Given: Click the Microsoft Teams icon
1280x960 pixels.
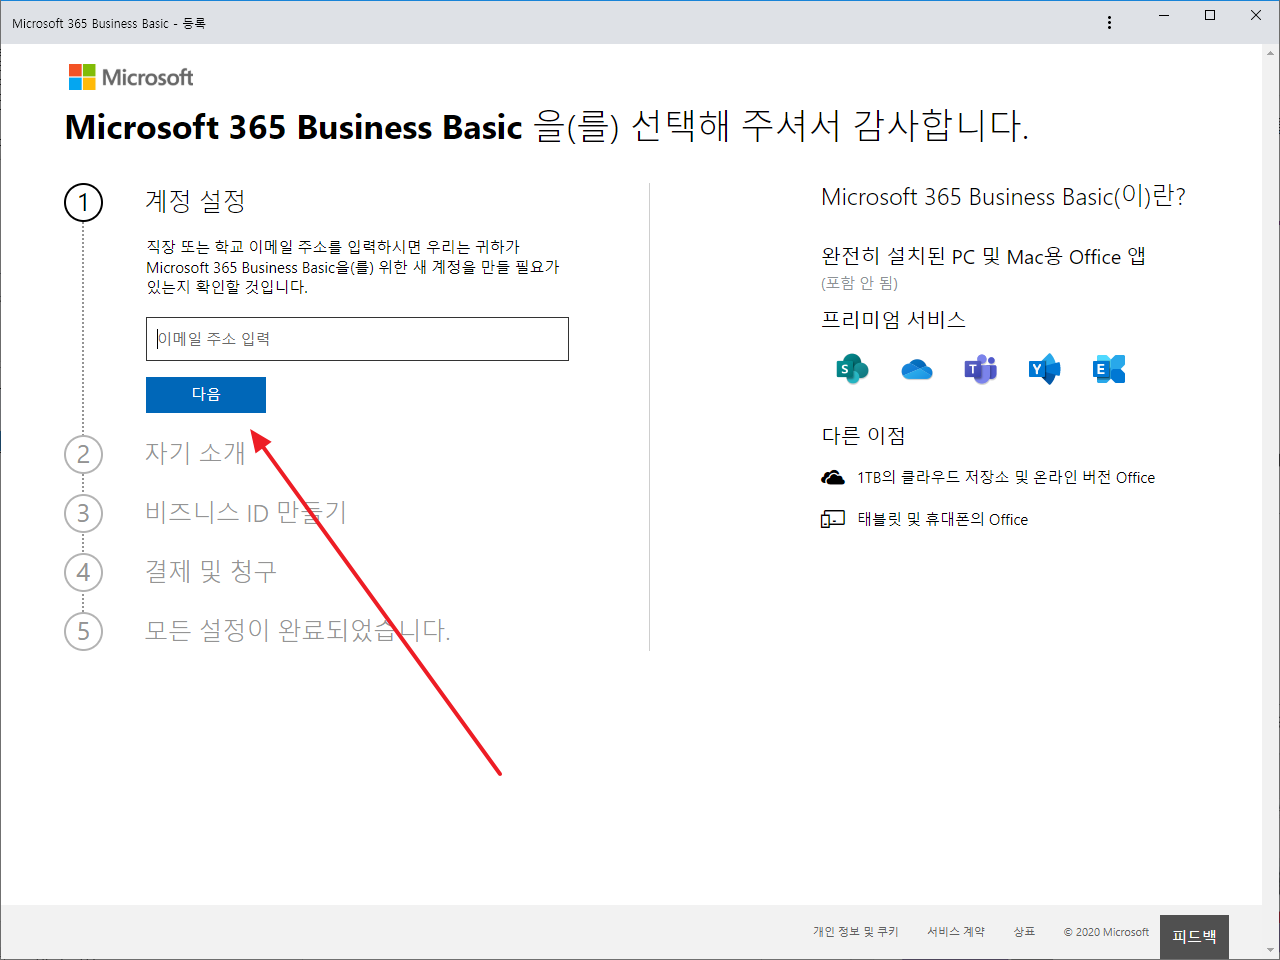Looking at the screenshot, I should click(x=980, y=369).
